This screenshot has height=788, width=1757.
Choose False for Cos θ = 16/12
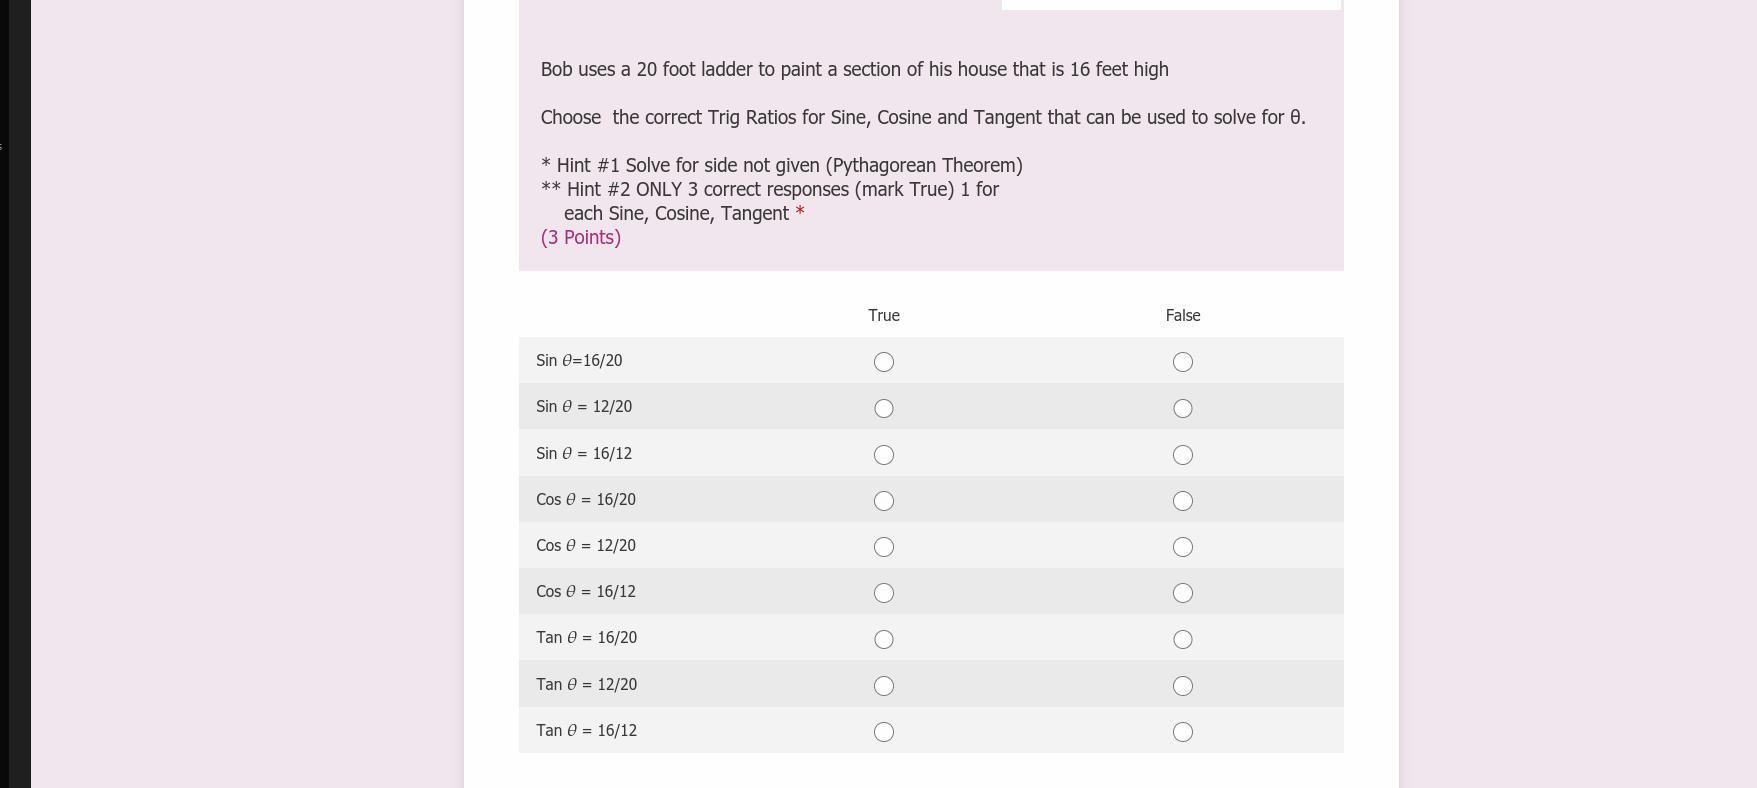point(1182,593)
